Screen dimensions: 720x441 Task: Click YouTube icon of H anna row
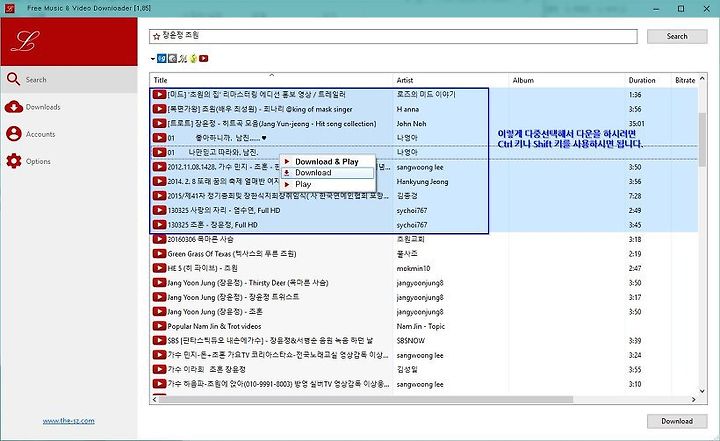click(x=159, y=109)
